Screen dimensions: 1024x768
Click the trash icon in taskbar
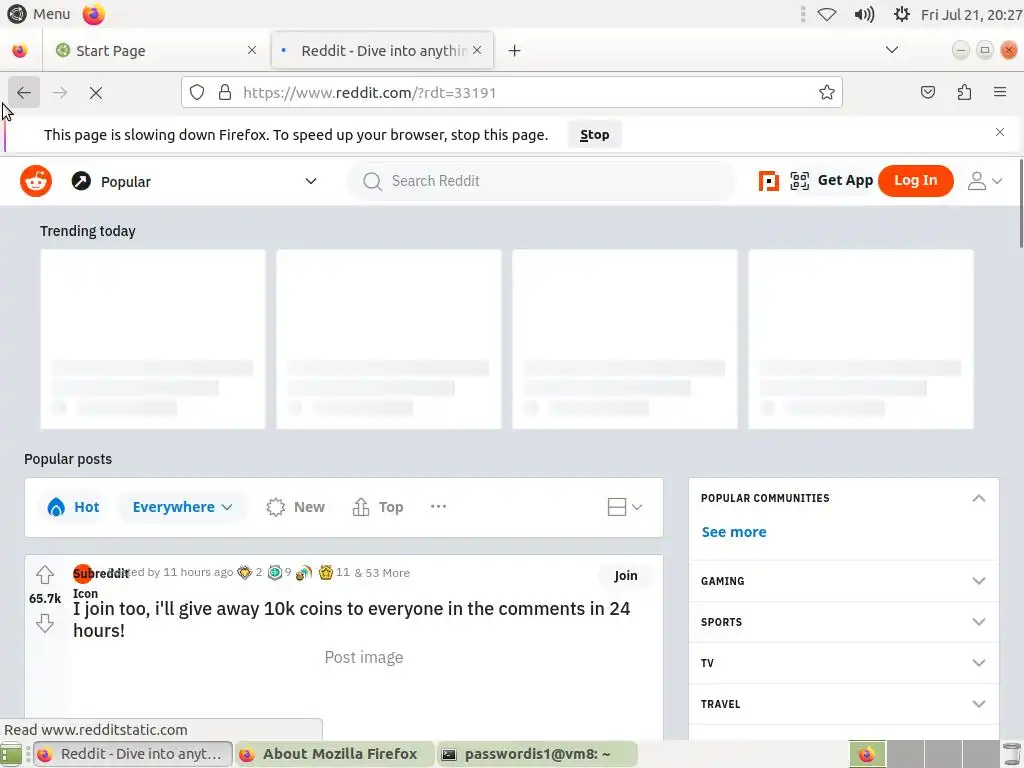pyautogui.click(x=1012, y=754)
